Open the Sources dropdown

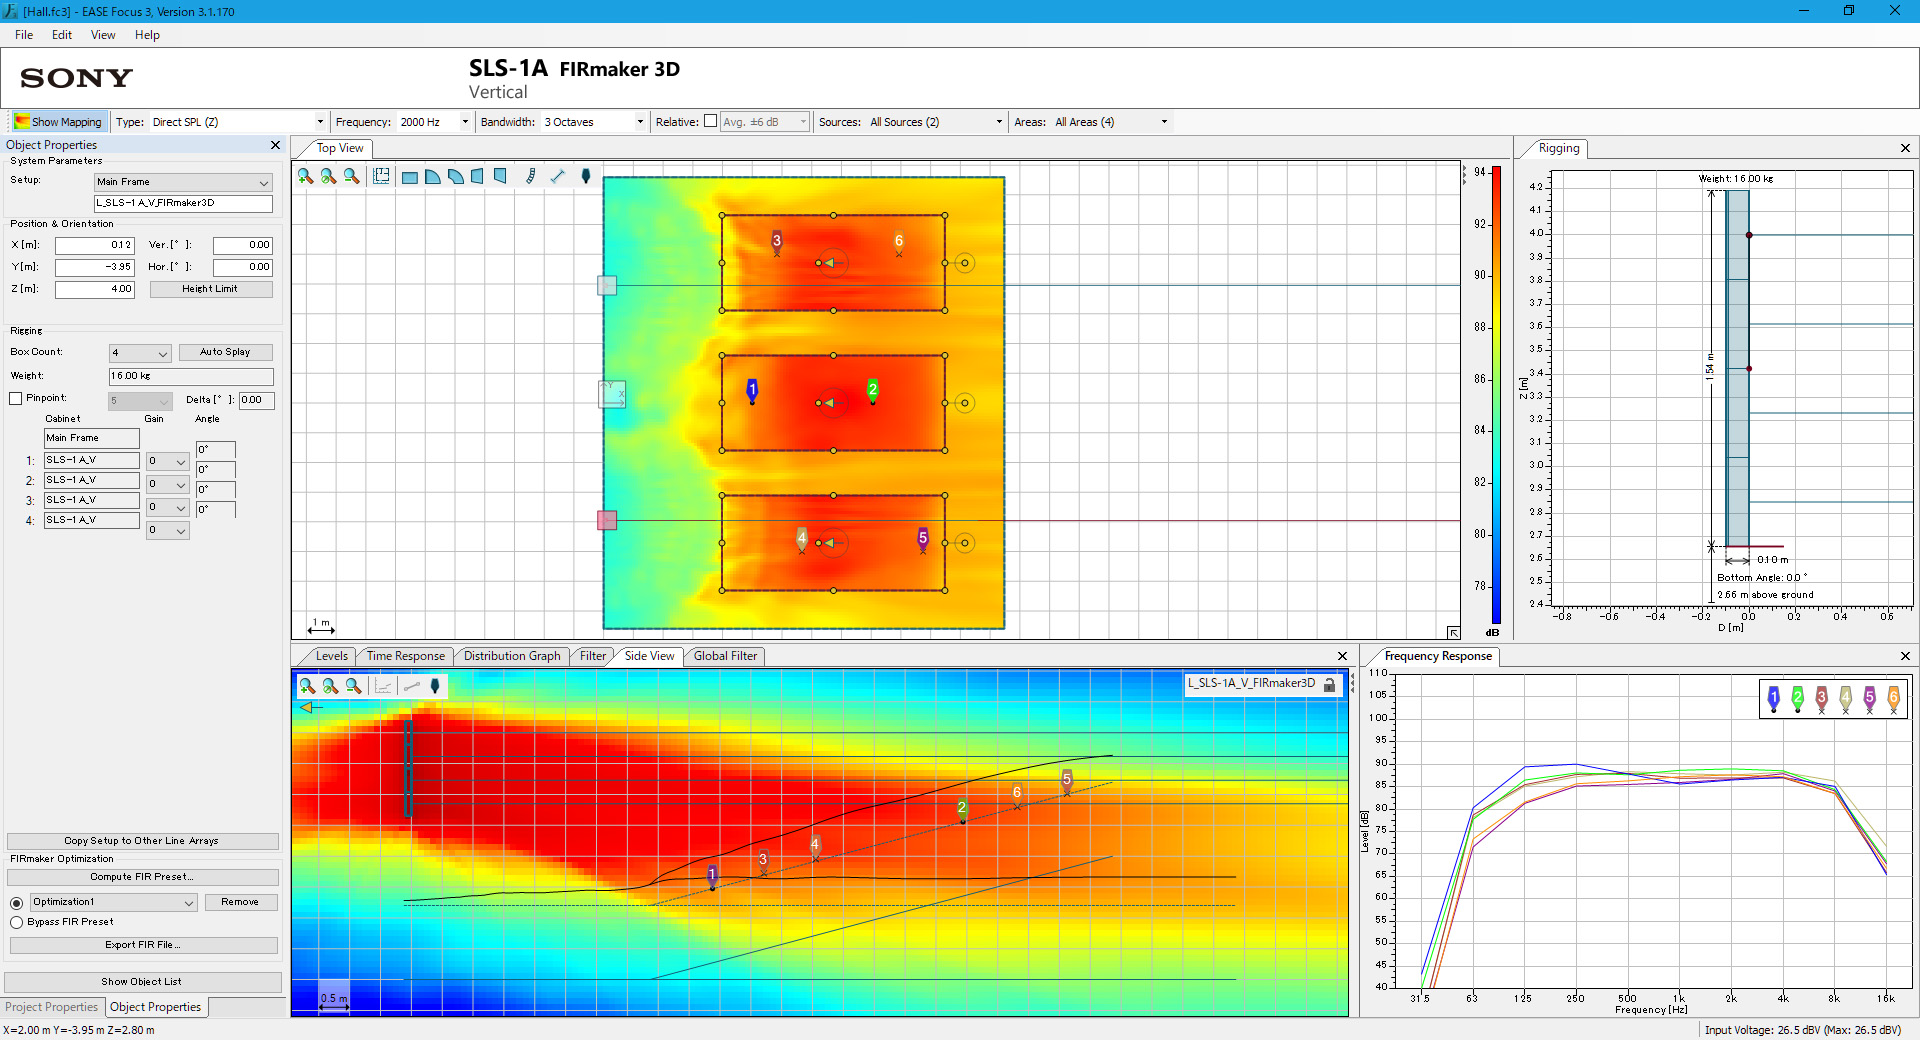pyautogui.click(x=936, y=122)
